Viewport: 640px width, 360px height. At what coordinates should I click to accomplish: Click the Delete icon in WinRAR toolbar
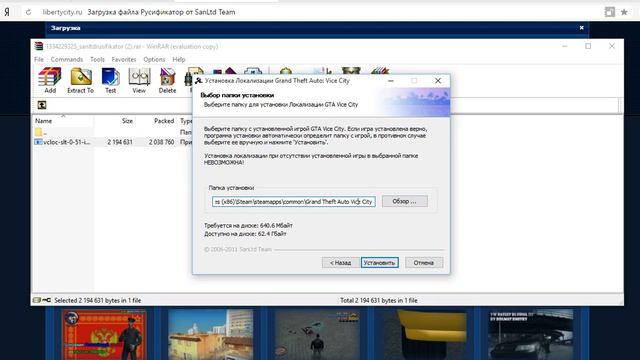click(167, 80)
